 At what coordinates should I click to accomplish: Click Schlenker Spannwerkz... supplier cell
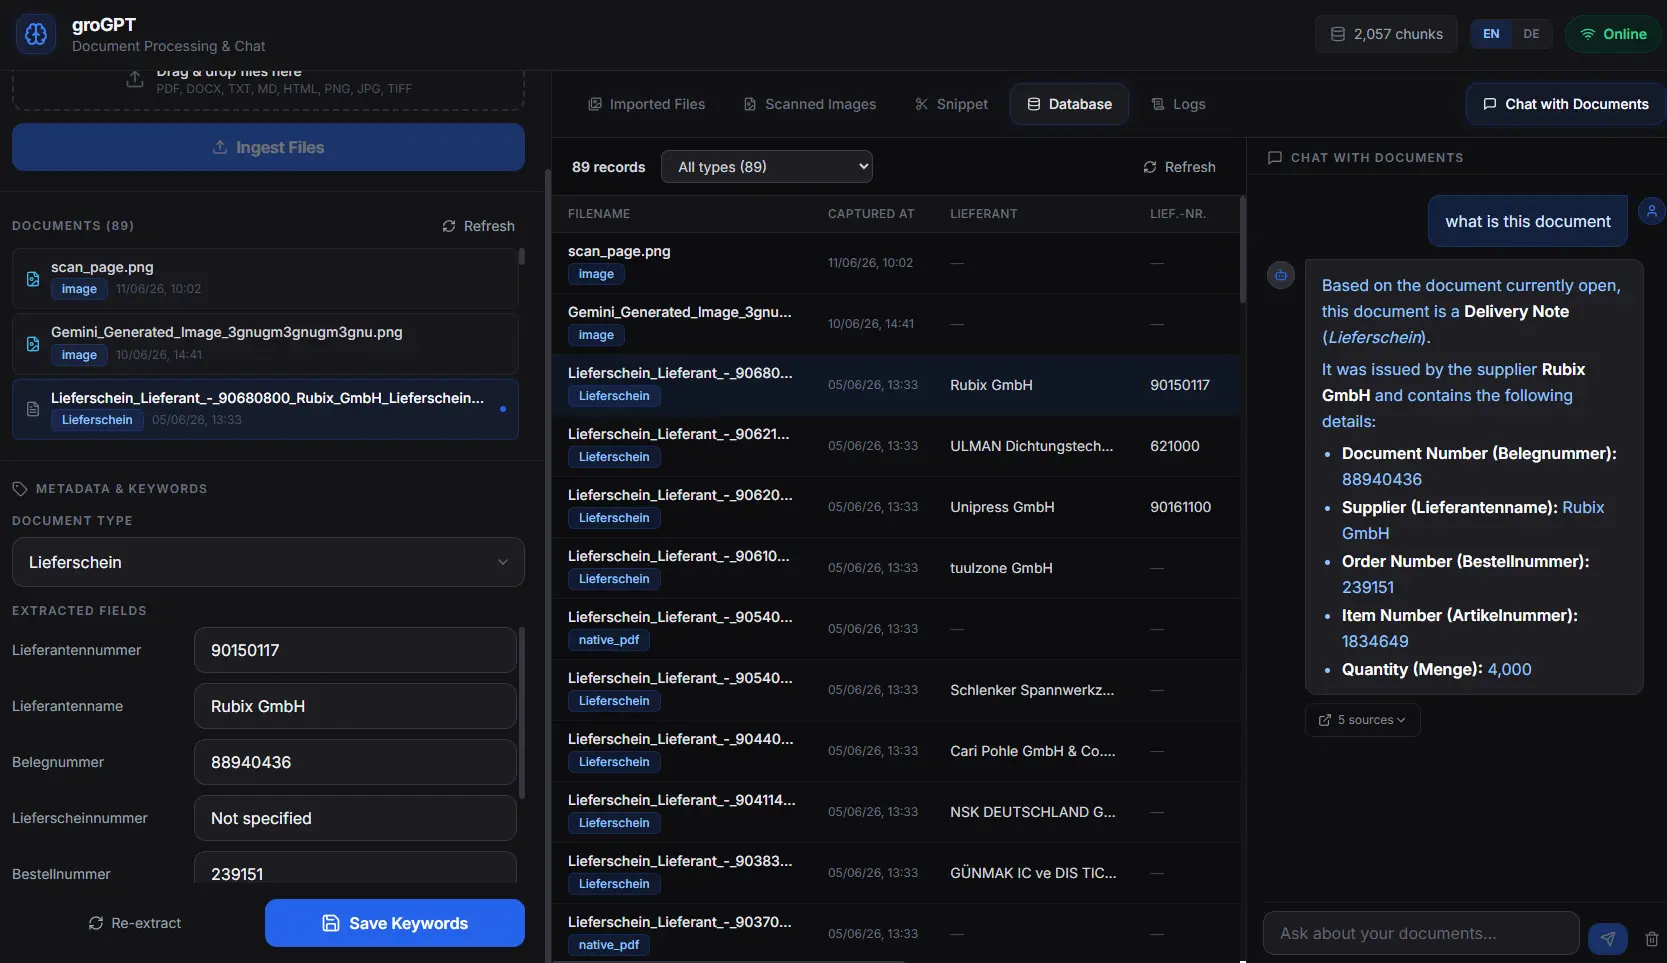tap(1032, 690)
